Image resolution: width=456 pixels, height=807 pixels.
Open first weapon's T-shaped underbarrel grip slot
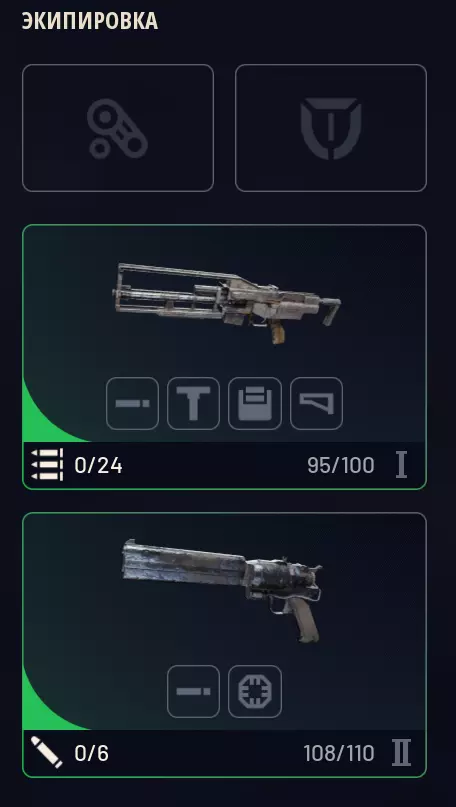(194, 404)
